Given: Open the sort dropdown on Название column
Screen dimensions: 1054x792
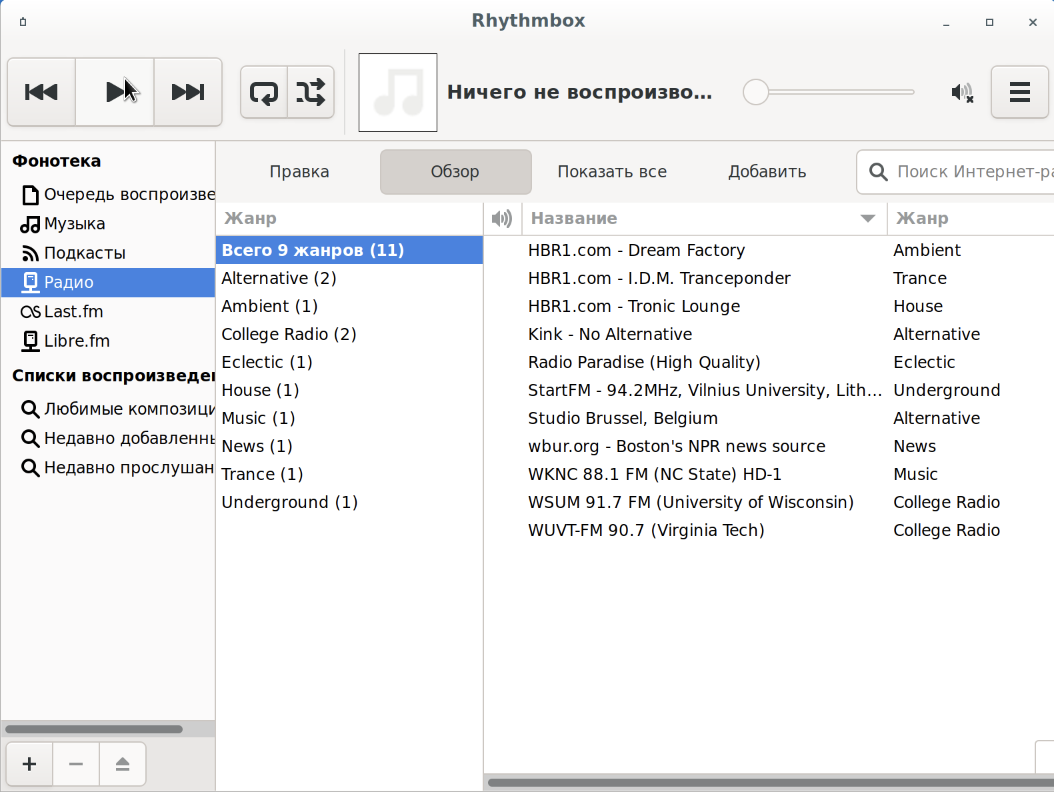Looking at the screenshot, I should click(864, 218).
